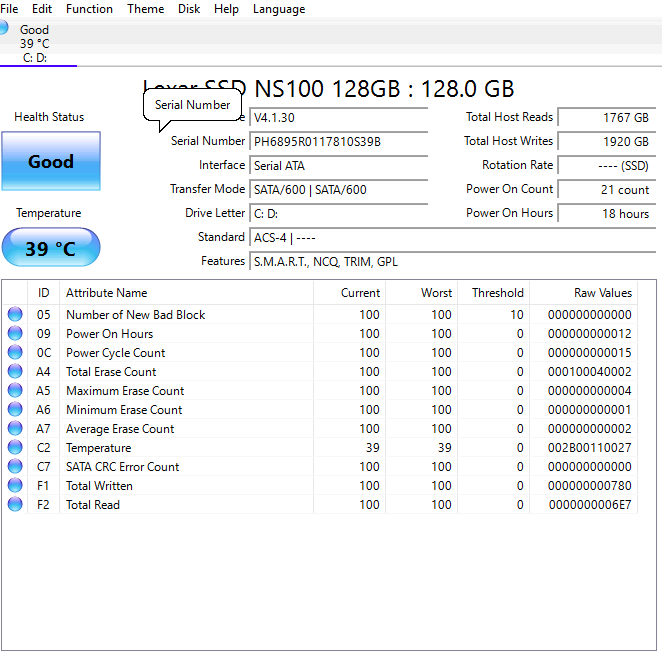The width and height of the screenshot is (662, 653).
Task: Click the firmware field showing V4.1.30
Action: tap(339, 117)
